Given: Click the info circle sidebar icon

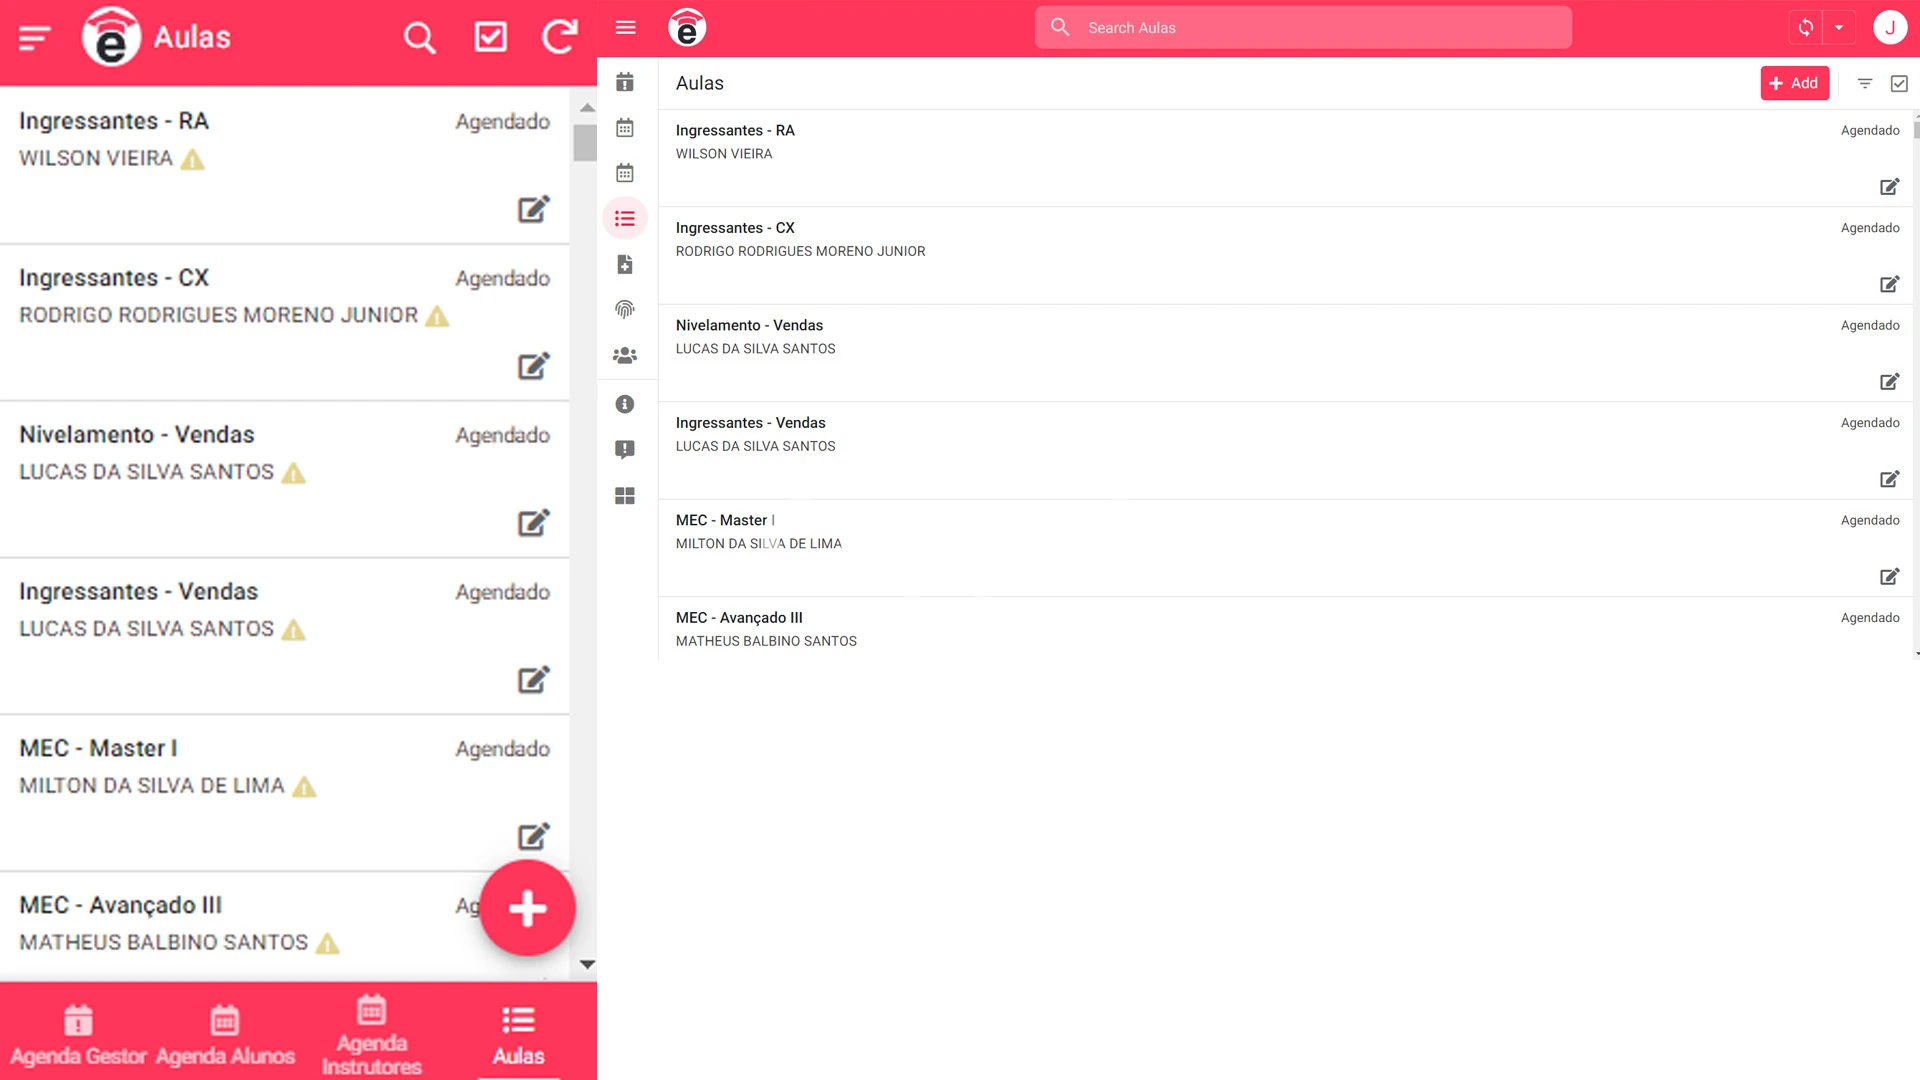Looking at the screenshot, I should (x=625, y=404).
